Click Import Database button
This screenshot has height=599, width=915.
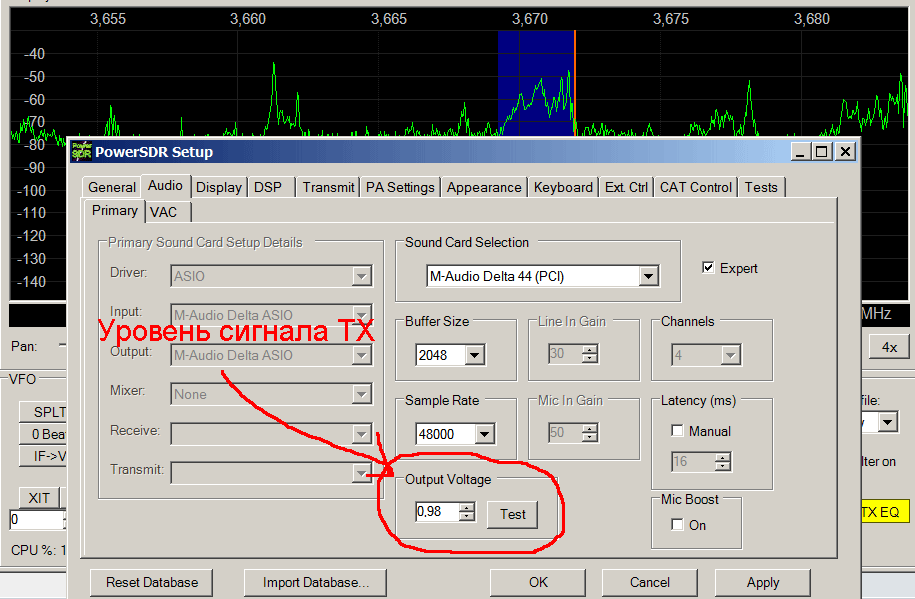pyautogui.click(x=316, y=582)
